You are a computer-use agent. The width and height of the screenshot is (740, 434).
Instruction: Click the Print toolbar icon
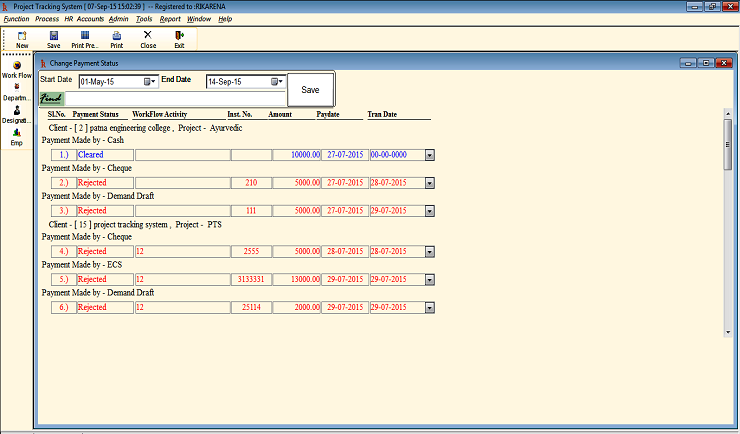pyautogui.click(x=117, y=39)
